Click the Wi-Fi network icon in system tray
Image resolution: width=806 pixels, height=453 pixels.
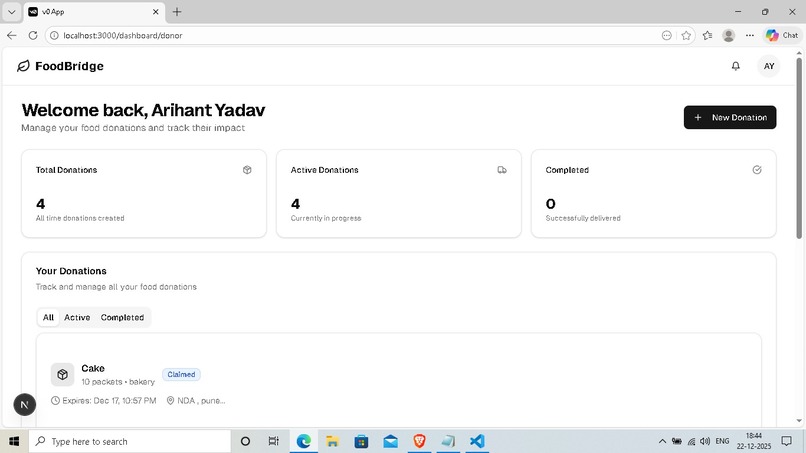[x=691, y=441]
